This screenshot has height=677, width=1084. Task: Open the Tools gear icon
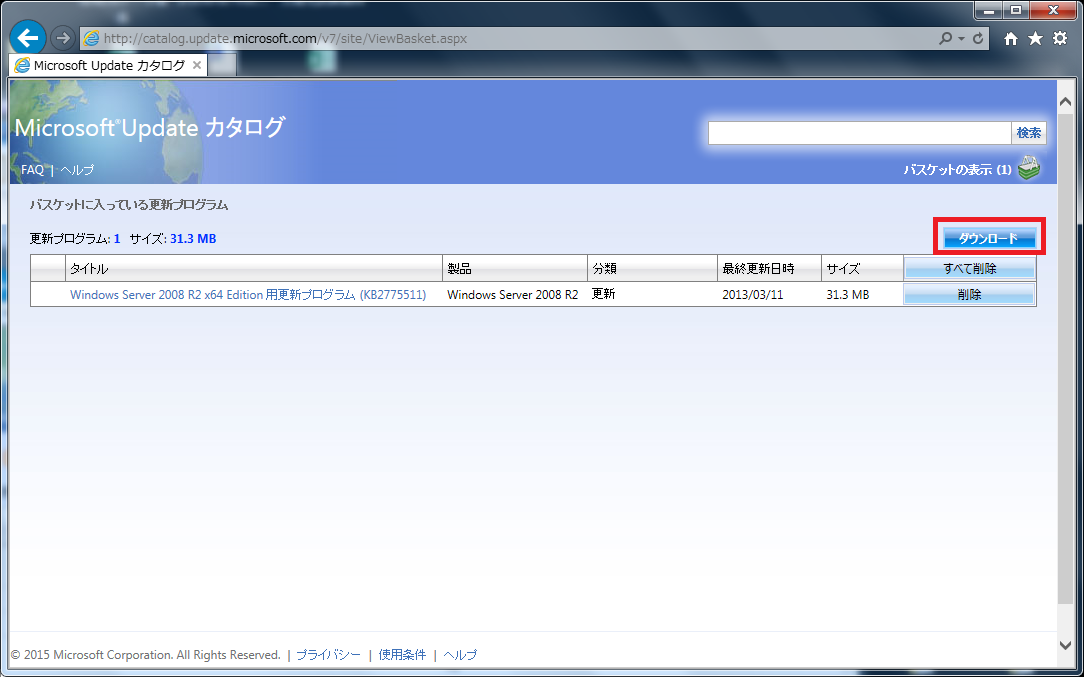(x=1060, y=38)
